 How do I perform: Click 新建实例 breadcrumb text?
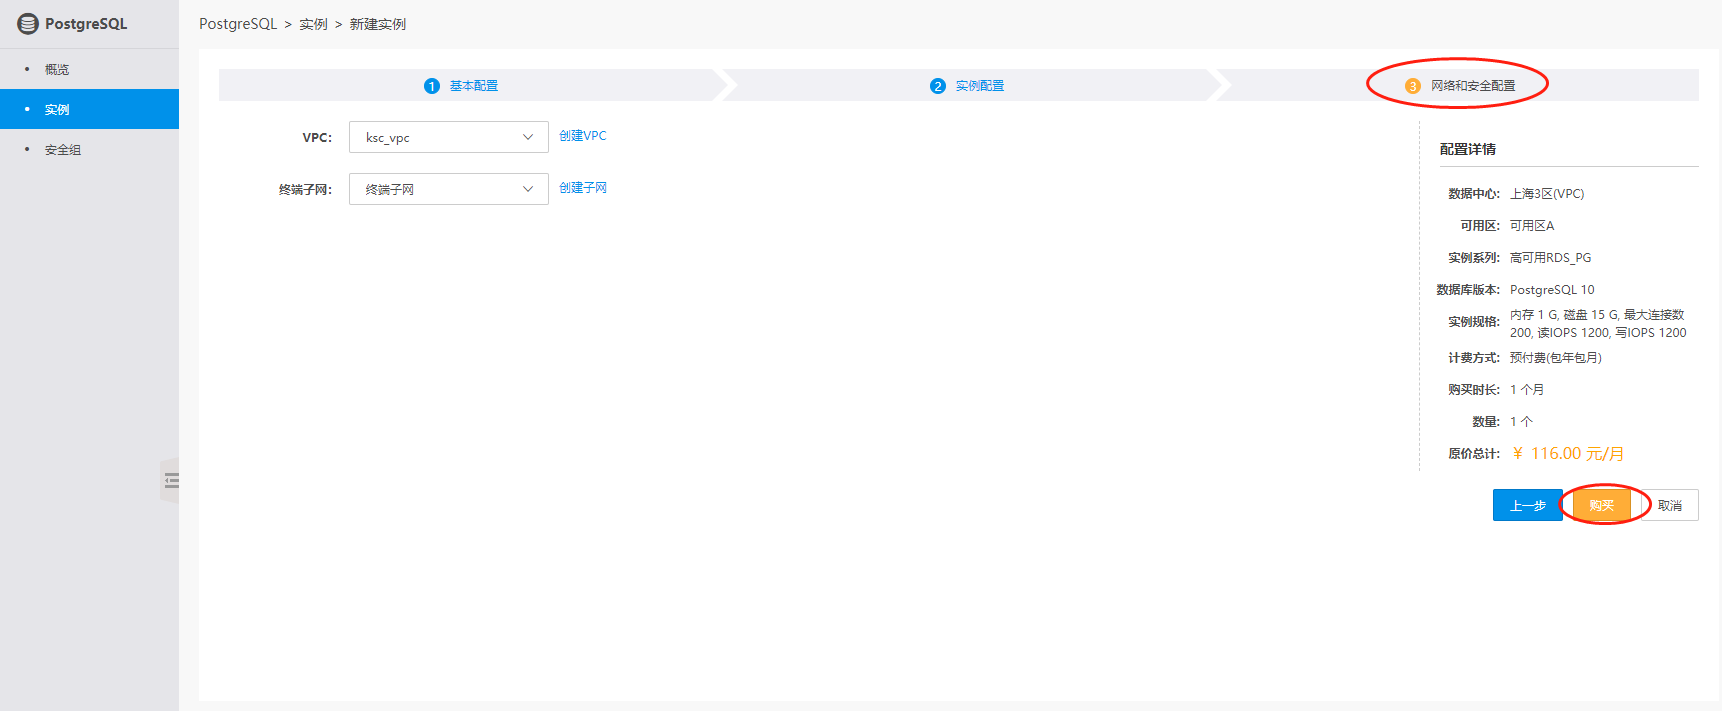coord(378,24)
